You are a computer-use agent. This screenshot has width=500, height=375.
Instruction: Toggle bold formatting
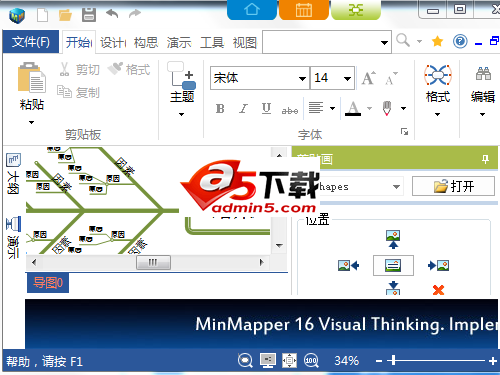(x=220, y=109)
